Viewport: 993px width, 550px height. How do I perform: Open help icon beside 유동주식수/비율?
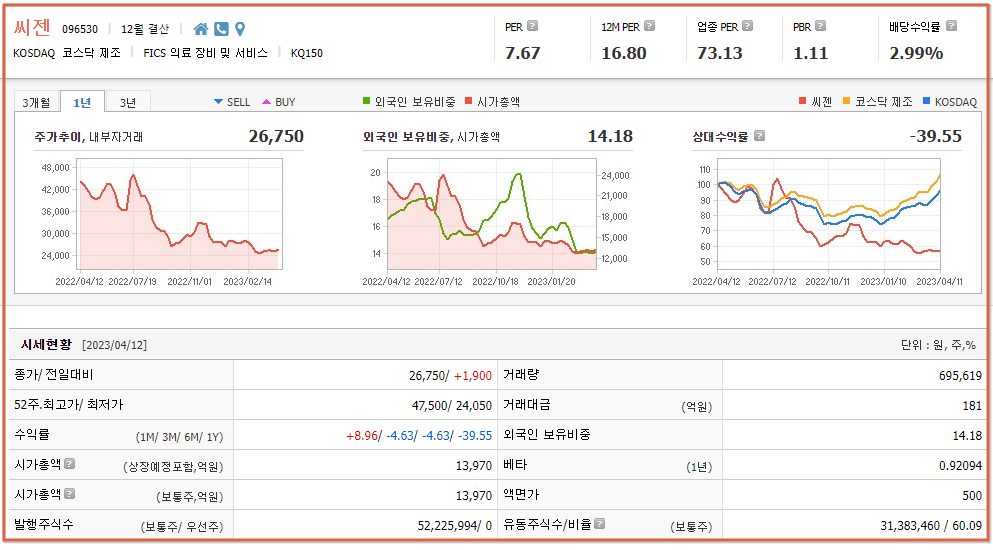599,524
